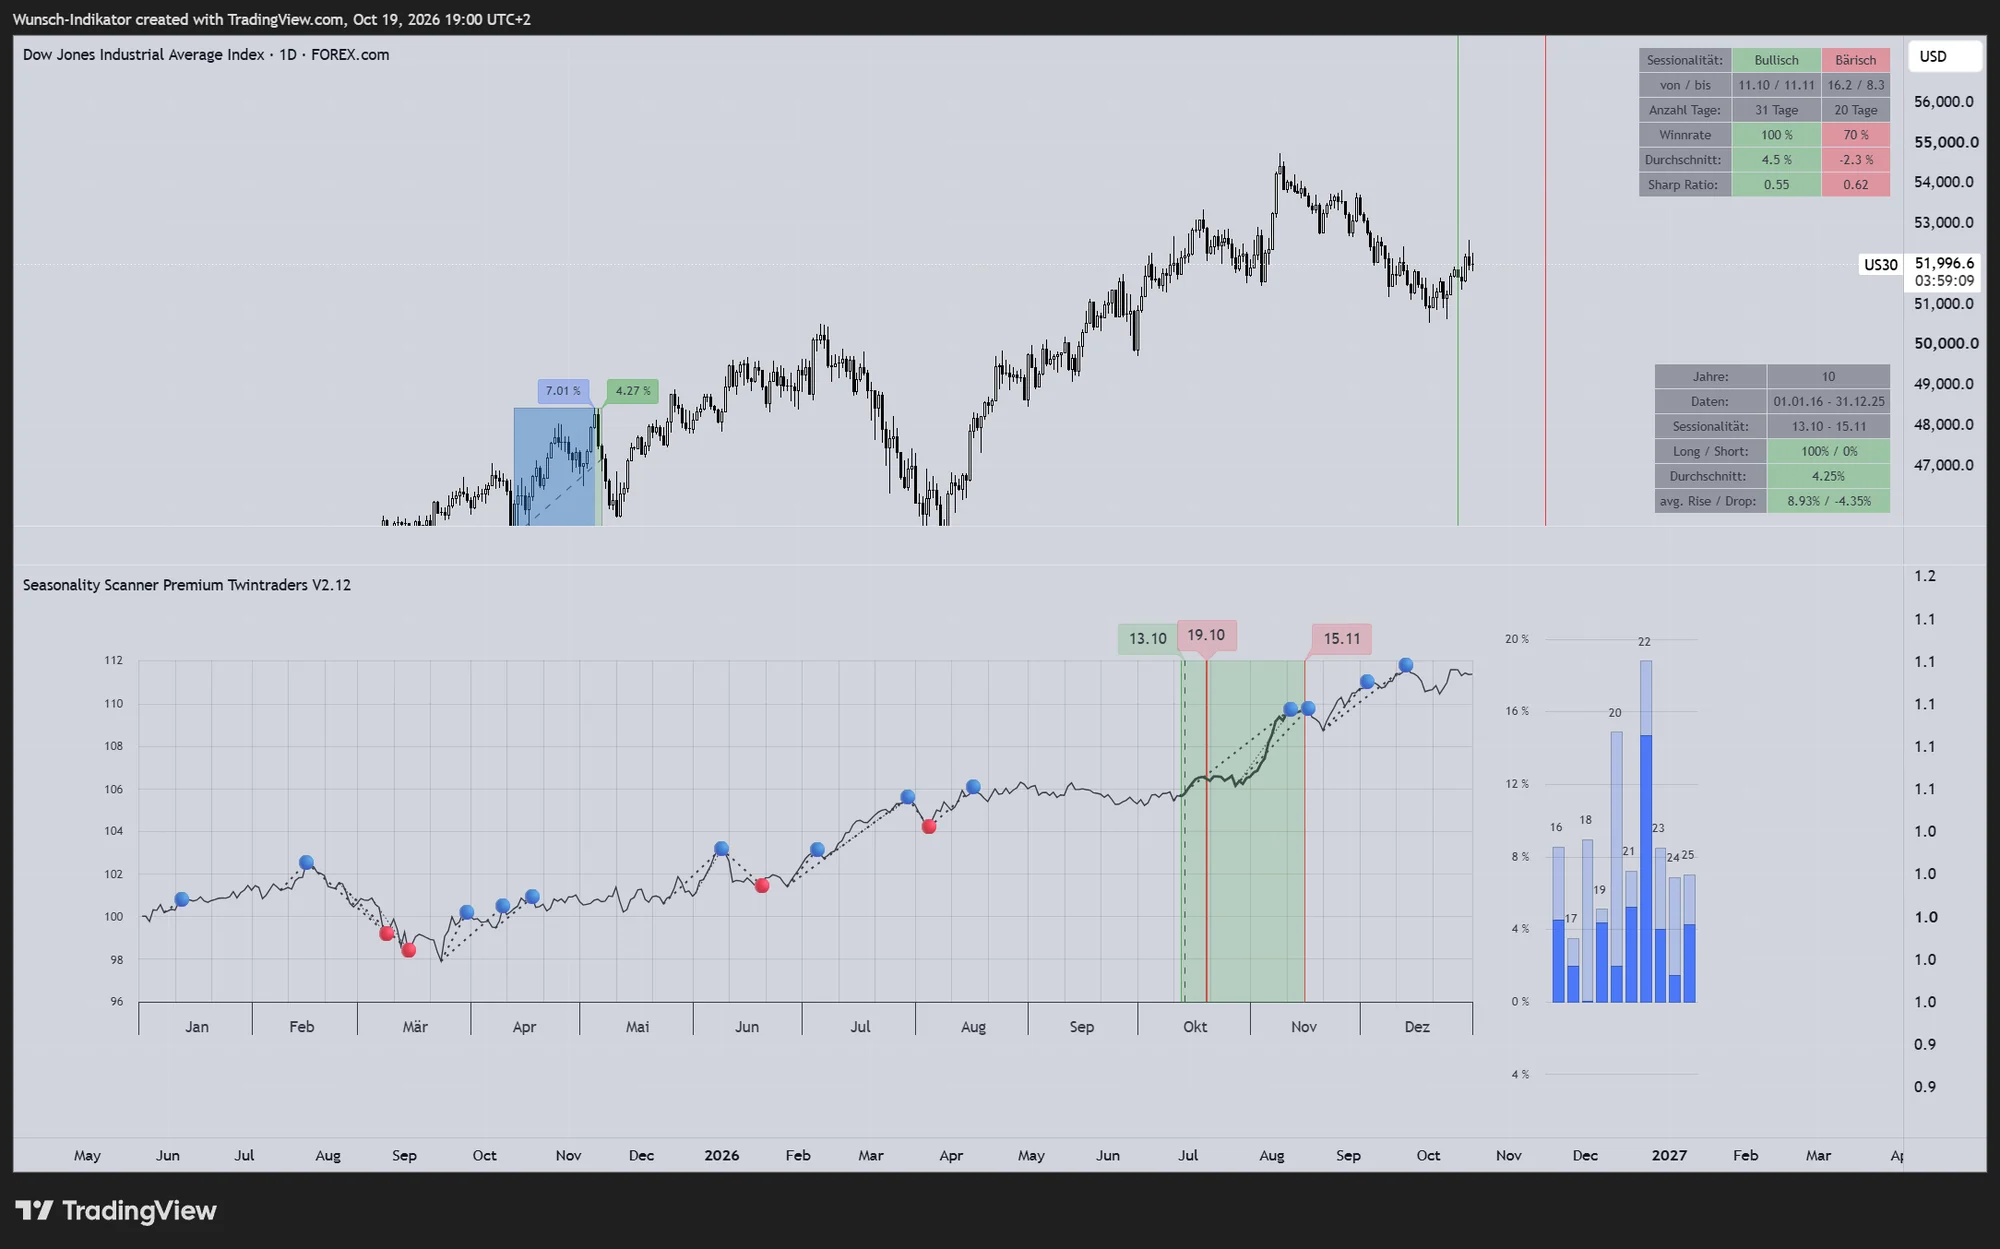Click the 7.01 % blue label
The width and height of the screenshot is (2000, 1249).
(x=563, y=391)
